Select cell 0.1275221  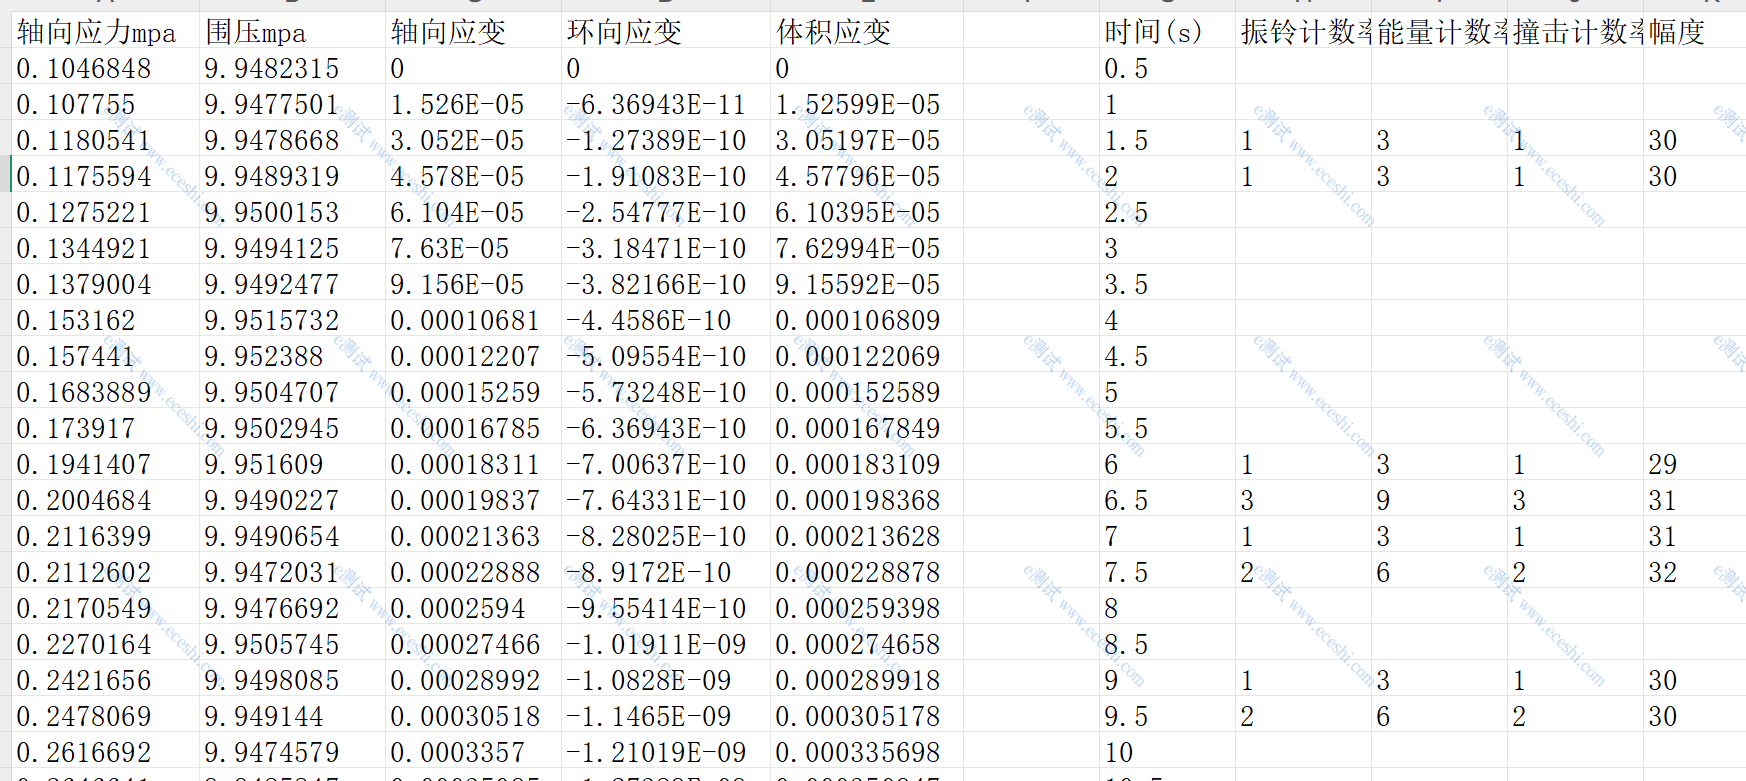point(106,211)
